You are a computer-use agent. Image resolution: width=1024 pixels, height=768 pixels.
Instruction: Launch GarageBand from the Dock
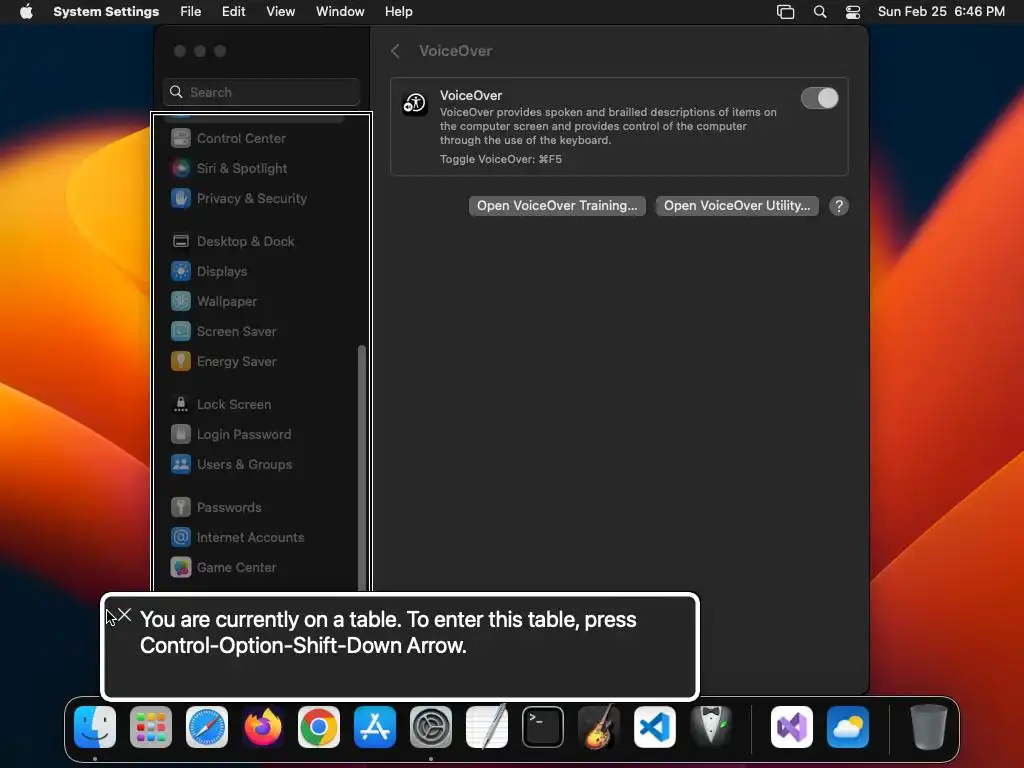point(599,728)
